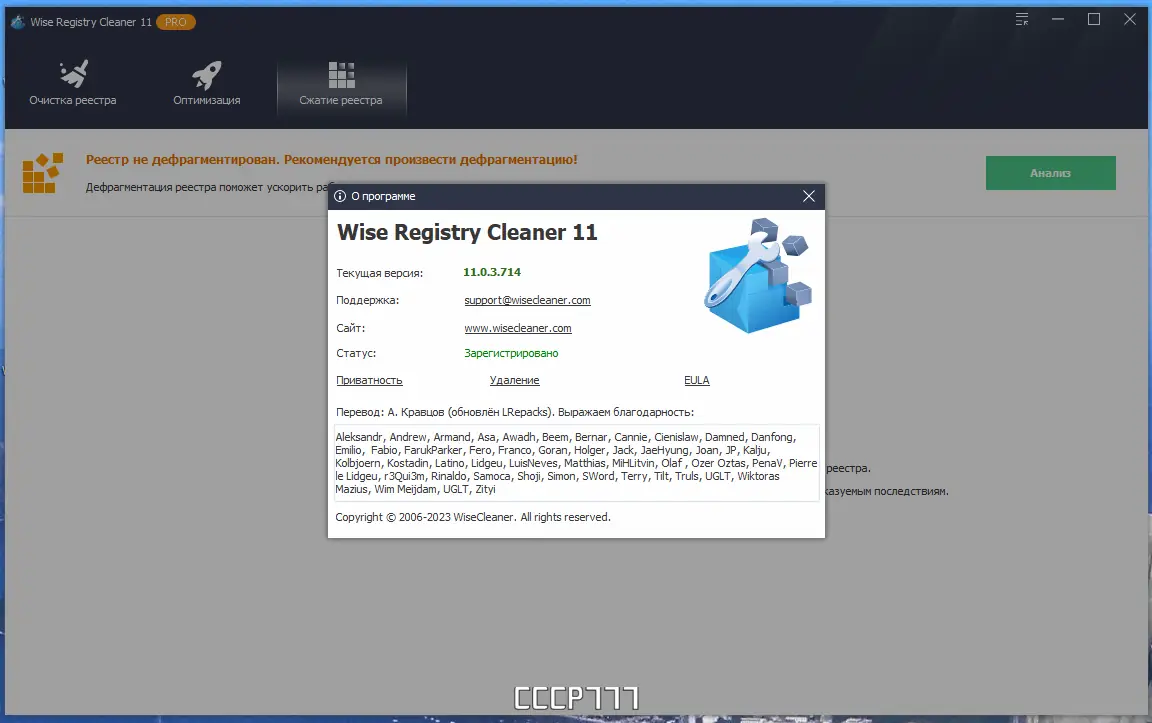
Task: Switch to the 'Оптимизация' tab
Action: click(x=205, y=99)
